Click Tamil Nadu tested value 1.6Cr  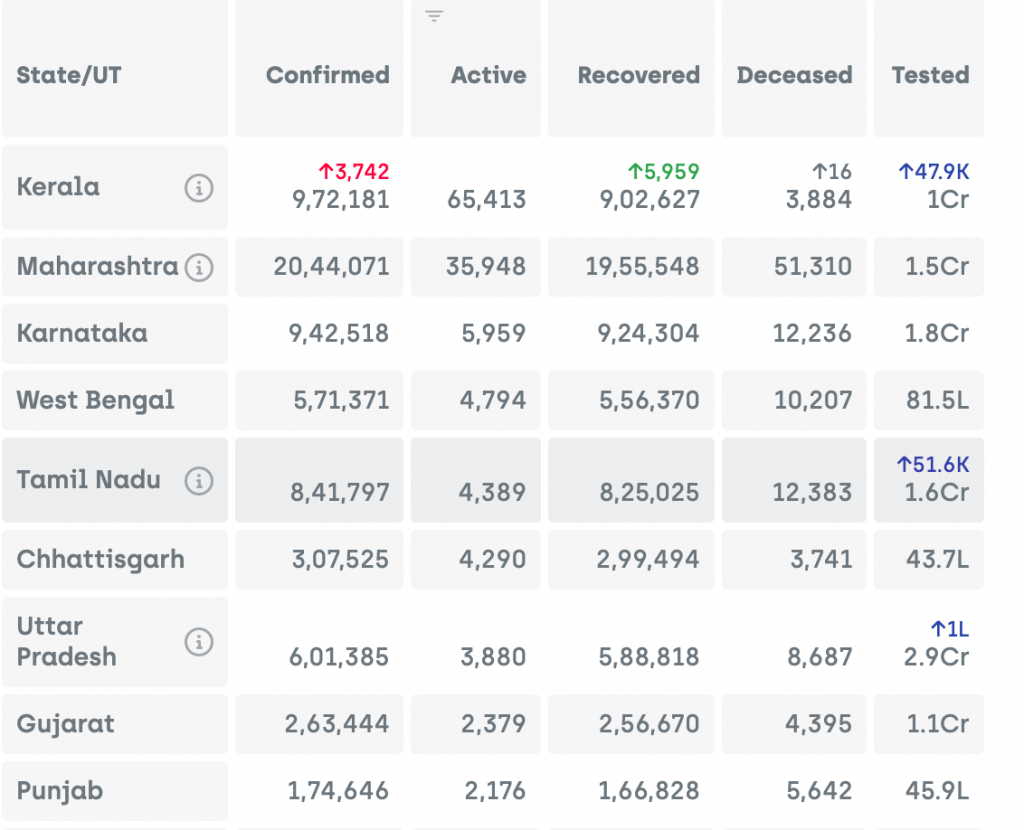click(x=937, y=492)
